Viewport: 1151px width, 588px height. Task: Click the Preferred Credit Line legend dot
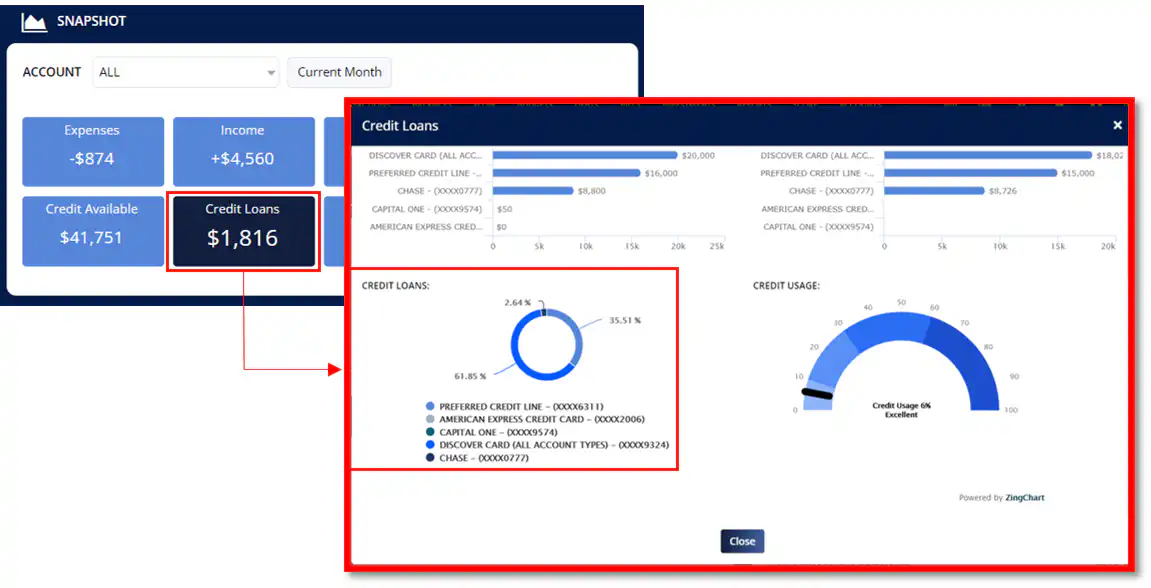tap(428, 408)
